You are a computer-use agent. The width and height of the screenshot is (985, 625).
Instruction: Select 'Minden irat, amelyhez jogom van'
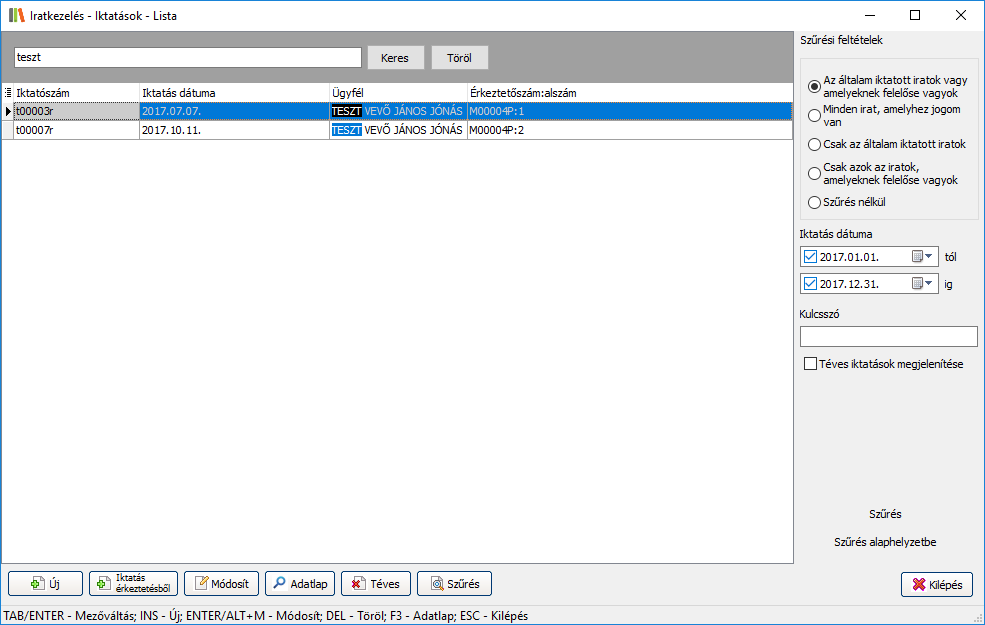coord(814,115)
